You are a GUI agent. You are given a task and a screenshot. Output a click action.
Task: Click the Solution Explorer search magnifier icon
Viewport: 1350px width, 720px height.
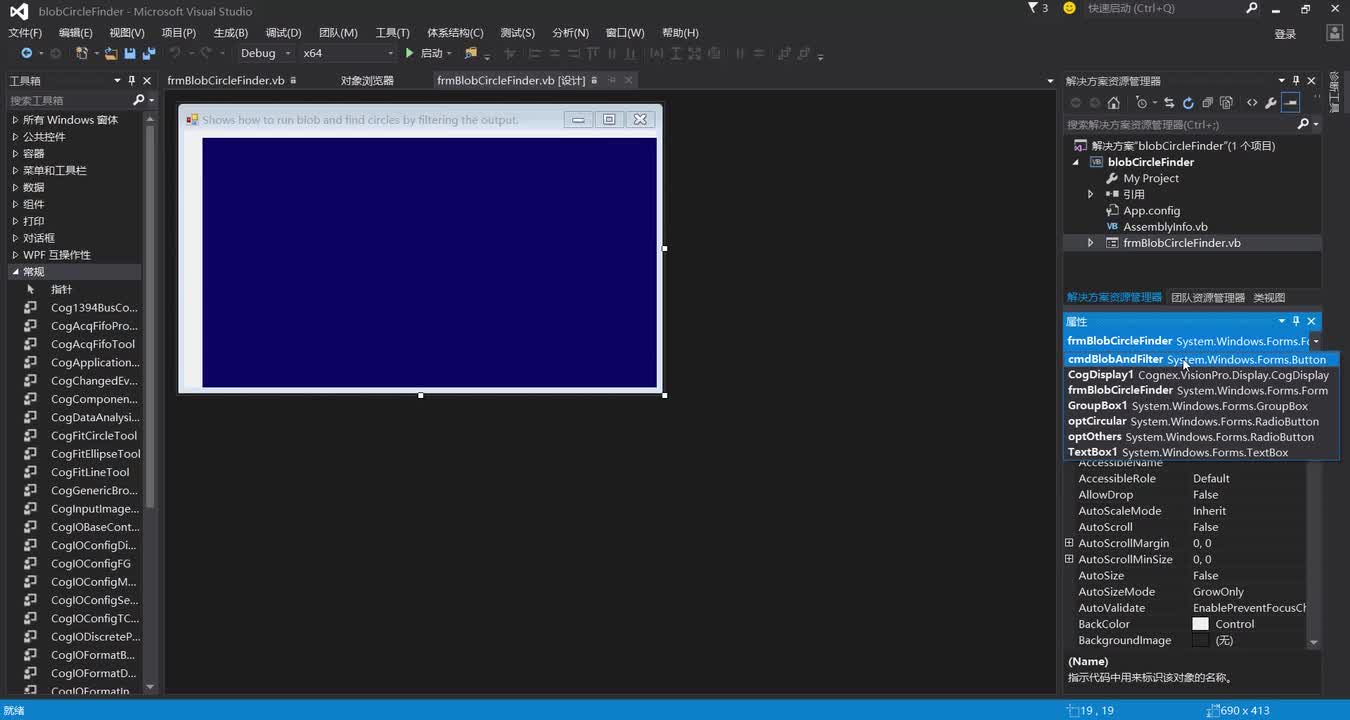click(1303, 125)
